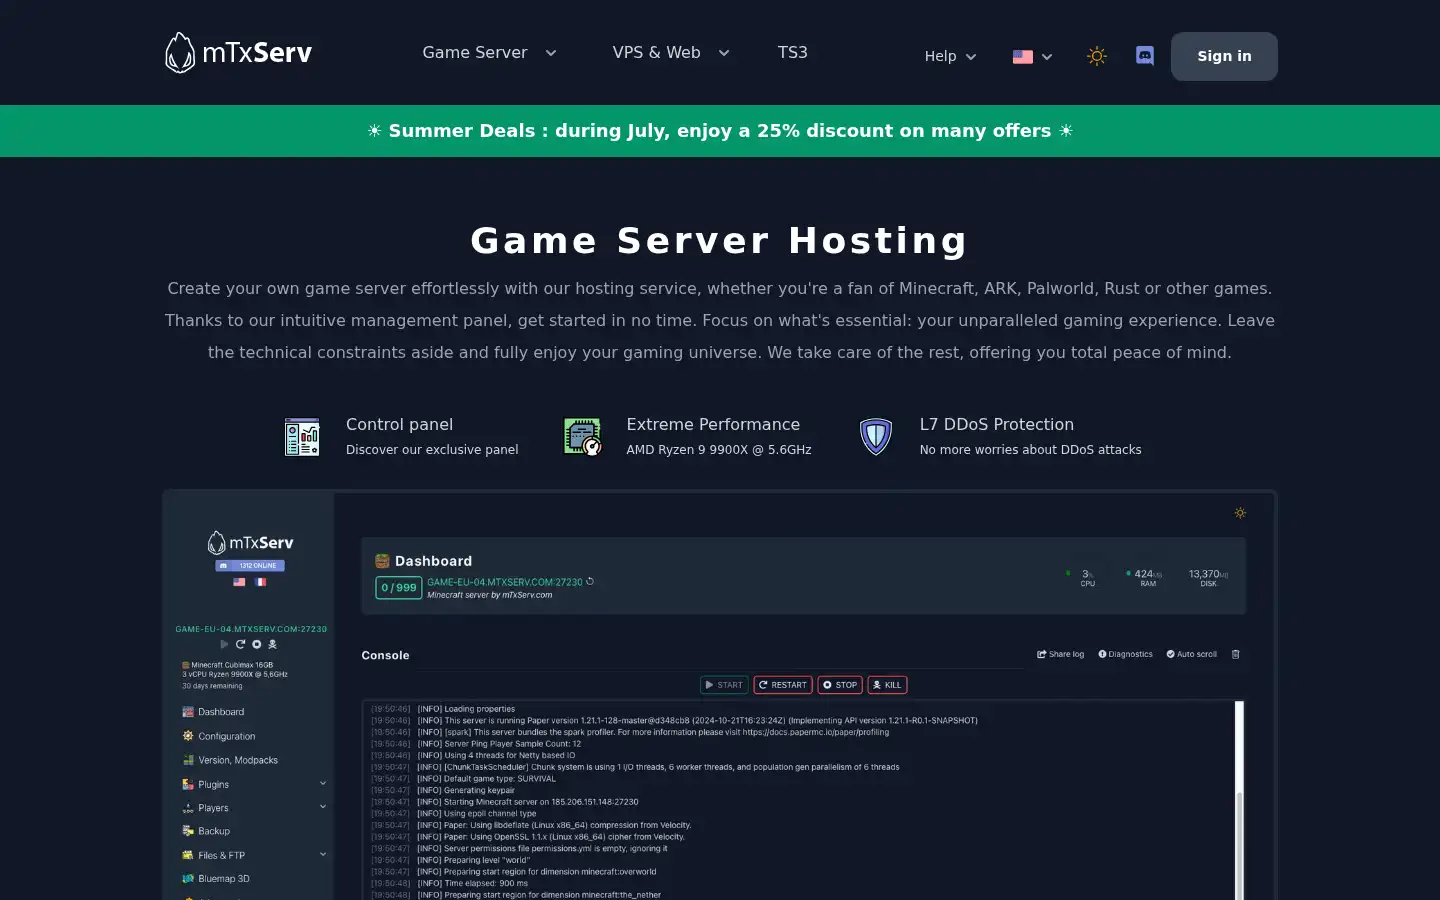Click the mTxServ logo in the header
This screenshot has height=900, width=1440.
(x=238, y=53)
